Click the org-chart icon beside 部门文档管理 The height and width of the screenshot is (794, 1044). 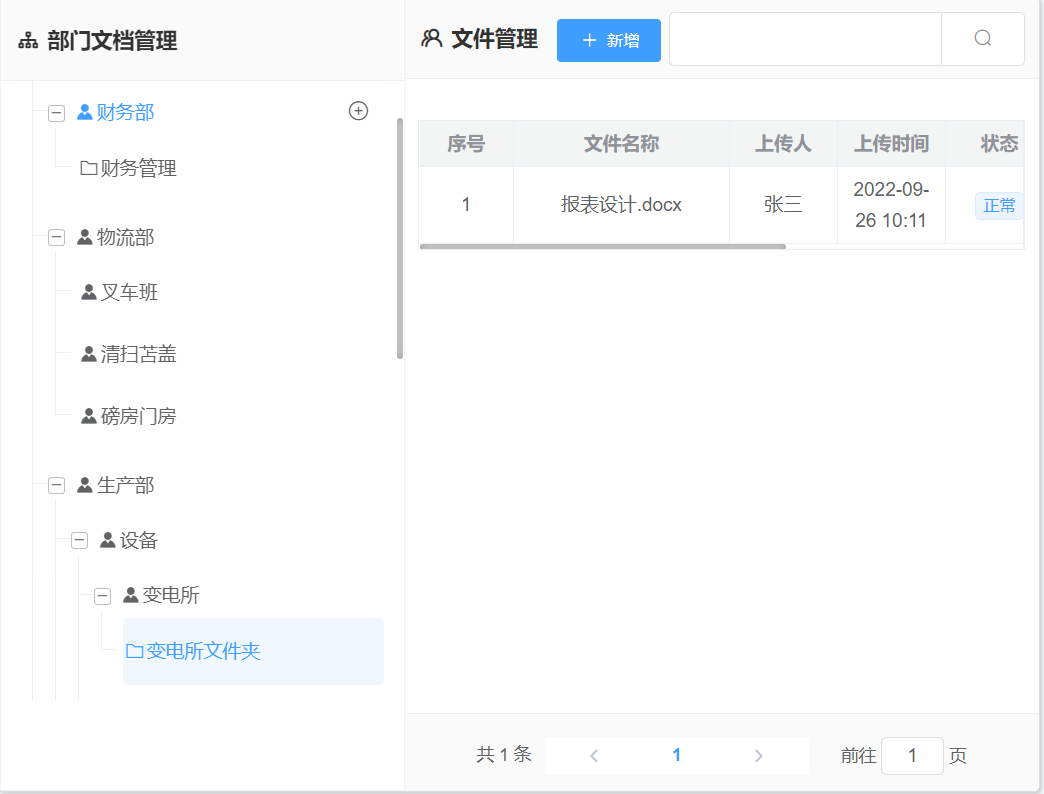pyautogui.click(x=28, y=41)
